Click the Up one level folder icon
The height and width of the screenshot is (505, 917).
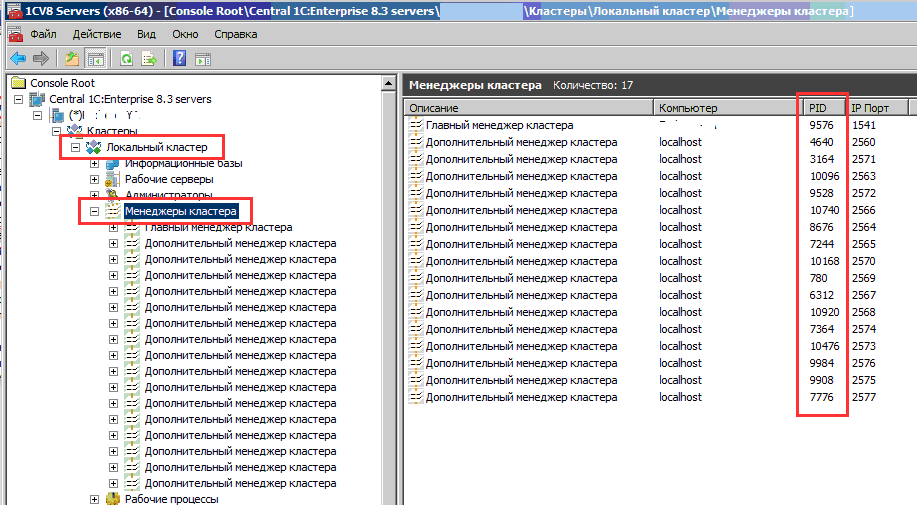coord(73,58)
